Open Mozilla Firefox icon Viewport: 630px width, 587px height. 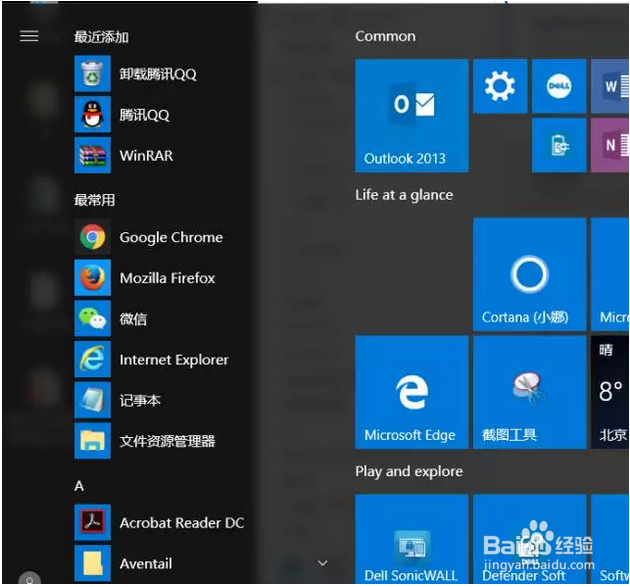click(92, 278)
